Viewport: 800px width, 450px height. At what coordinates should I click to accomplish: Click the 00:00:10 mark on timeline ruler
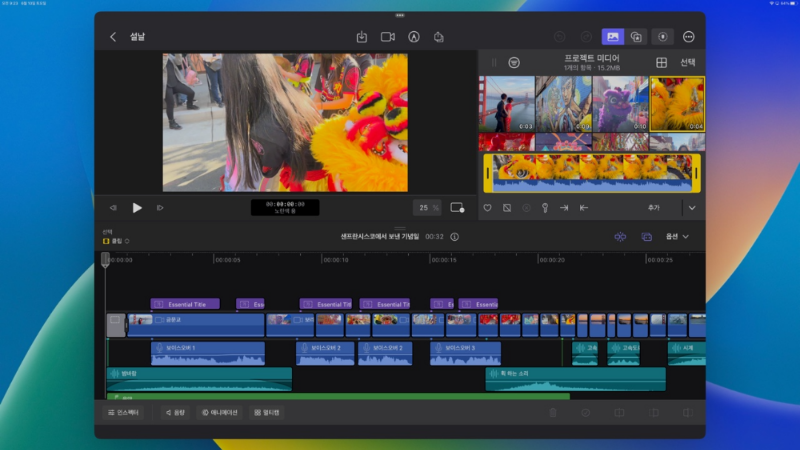click(335, 260)
